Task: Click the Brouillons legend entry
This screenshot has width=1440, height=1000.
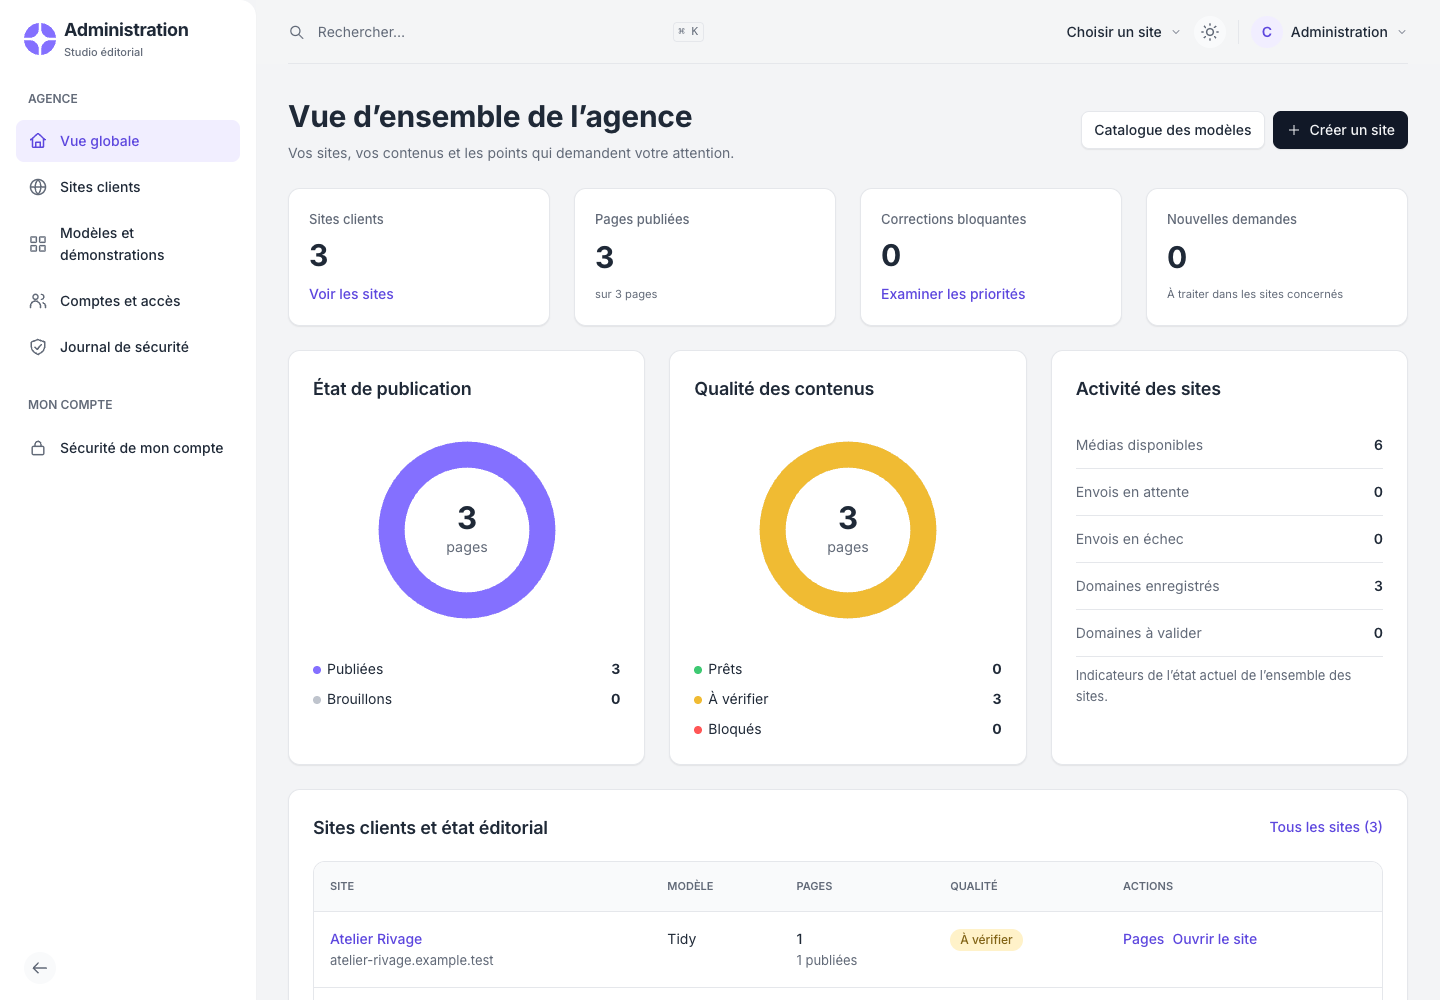Action: (x=467, y=699)
